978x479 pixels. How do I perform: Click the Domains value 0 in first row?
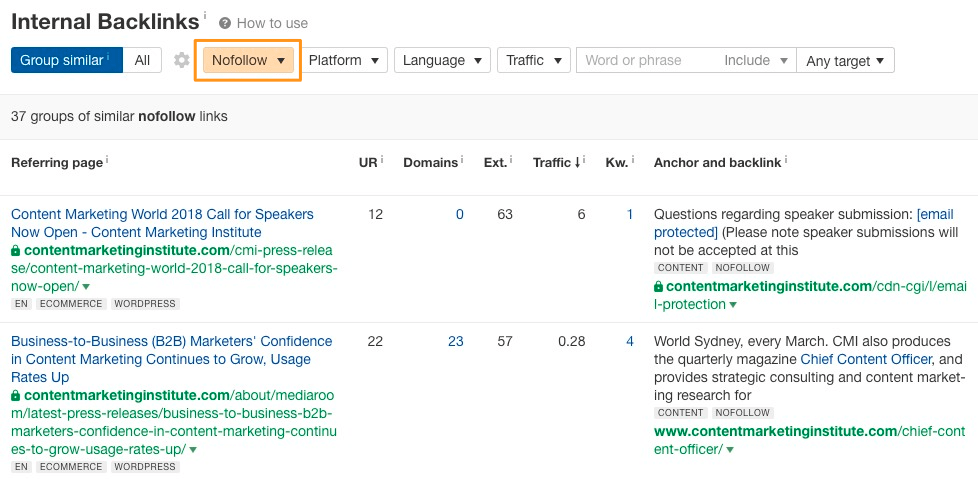460,215
